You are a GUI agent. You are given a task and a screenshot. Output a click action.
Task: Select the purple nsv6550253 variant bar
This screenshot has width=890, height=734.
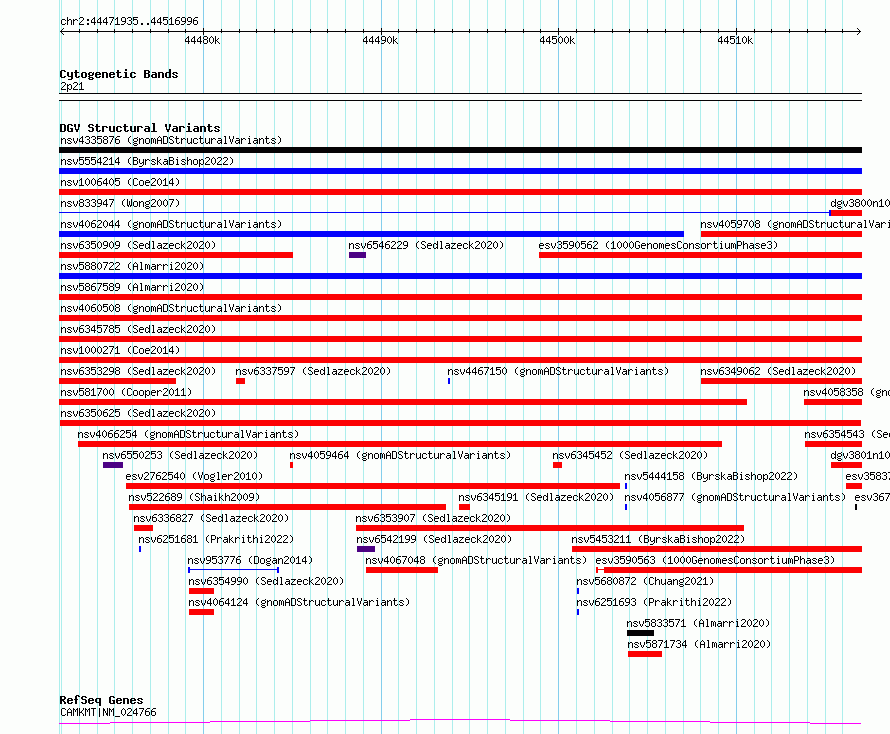click(113, 465)
